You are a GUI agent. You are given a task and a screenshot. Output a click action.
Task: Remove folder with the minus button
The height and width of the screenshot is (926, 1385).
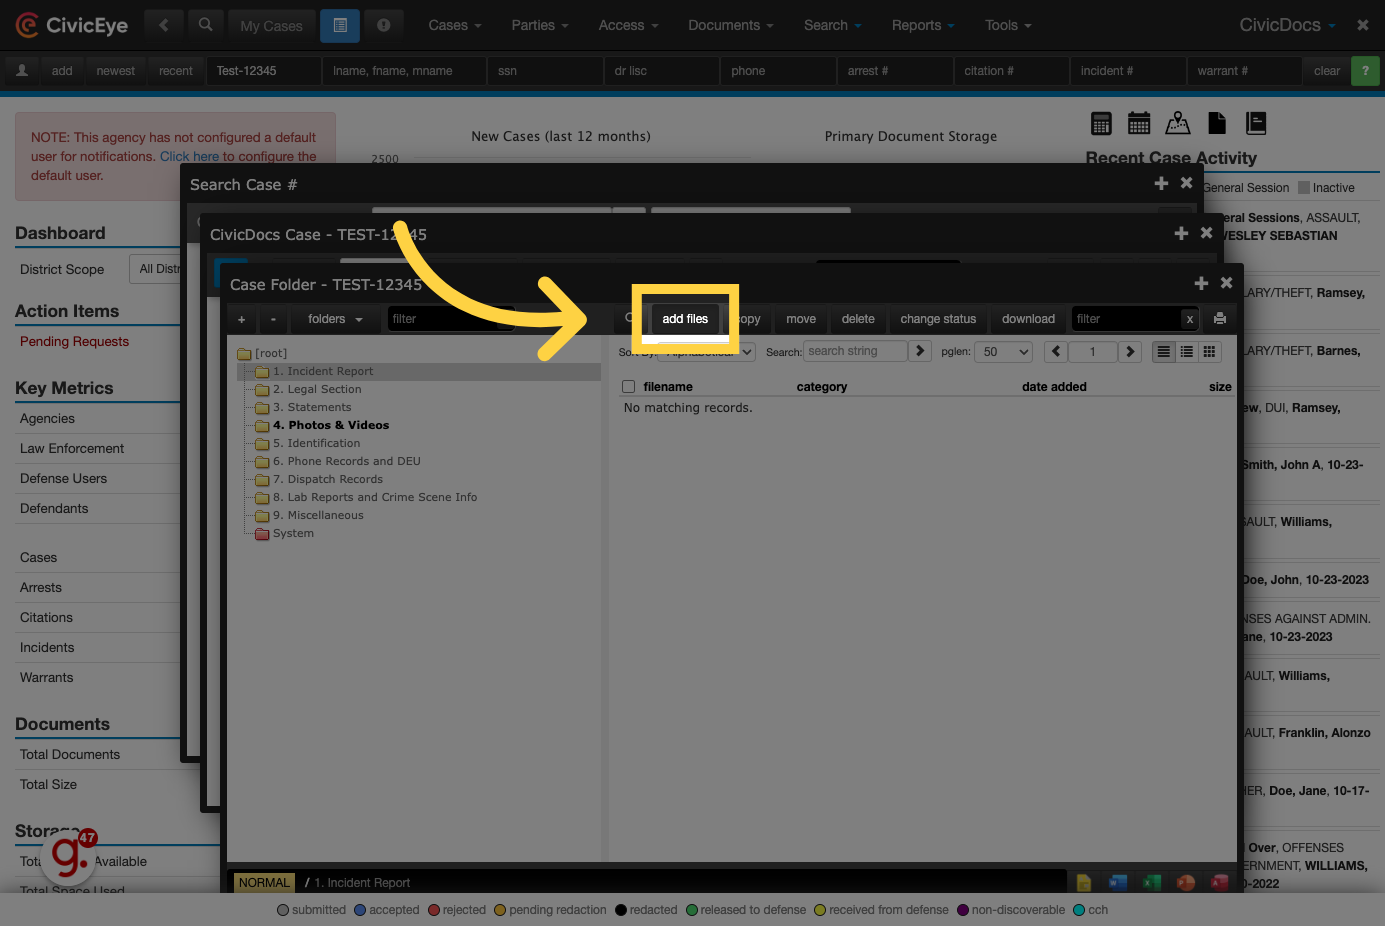pos(273,319)
